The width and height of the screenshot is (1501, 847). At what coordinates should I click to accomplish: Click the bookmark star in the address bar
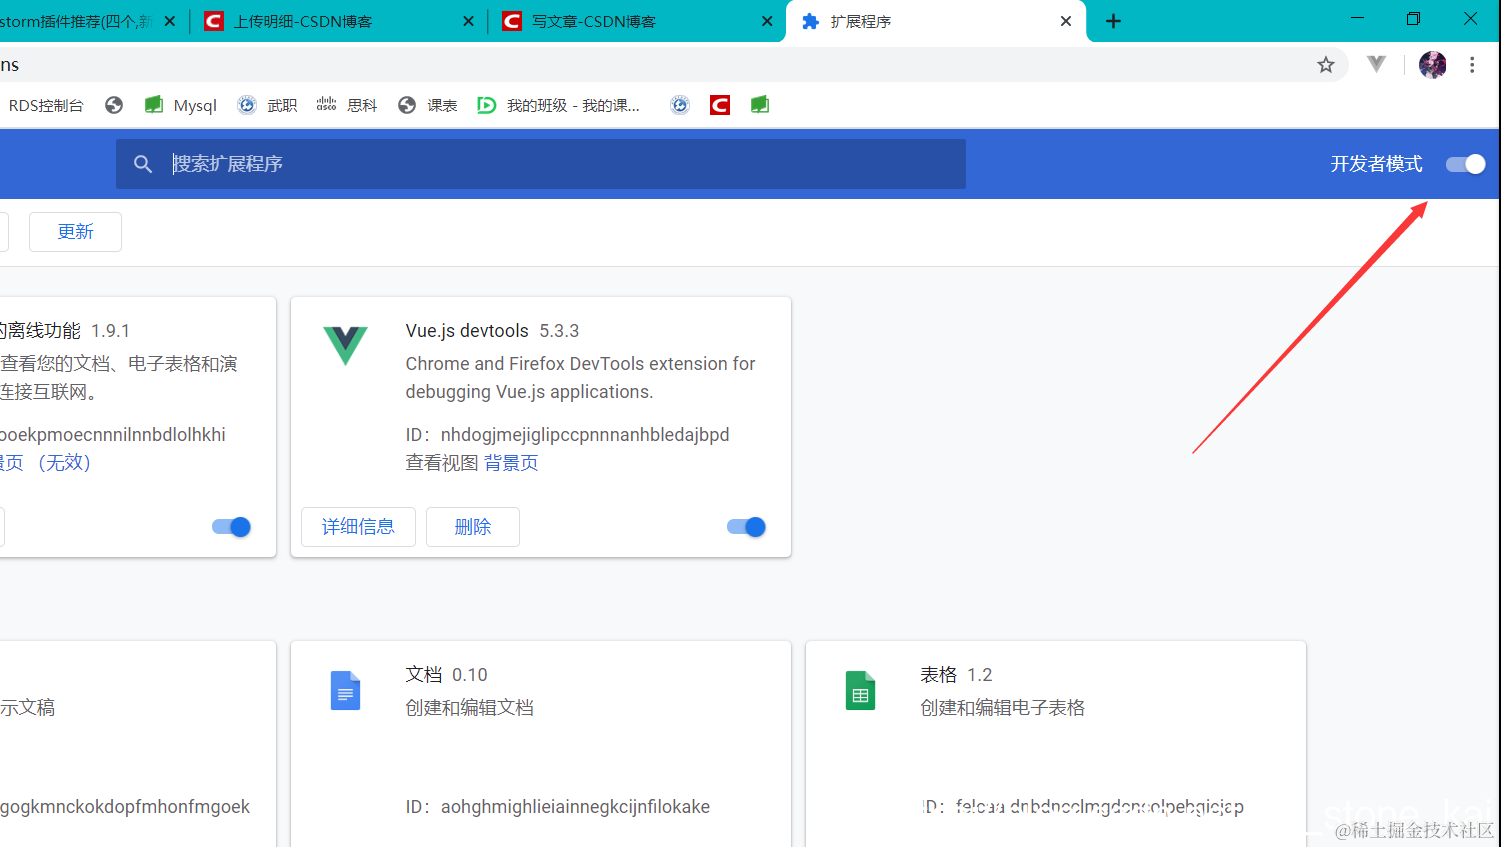point(1325,64)
